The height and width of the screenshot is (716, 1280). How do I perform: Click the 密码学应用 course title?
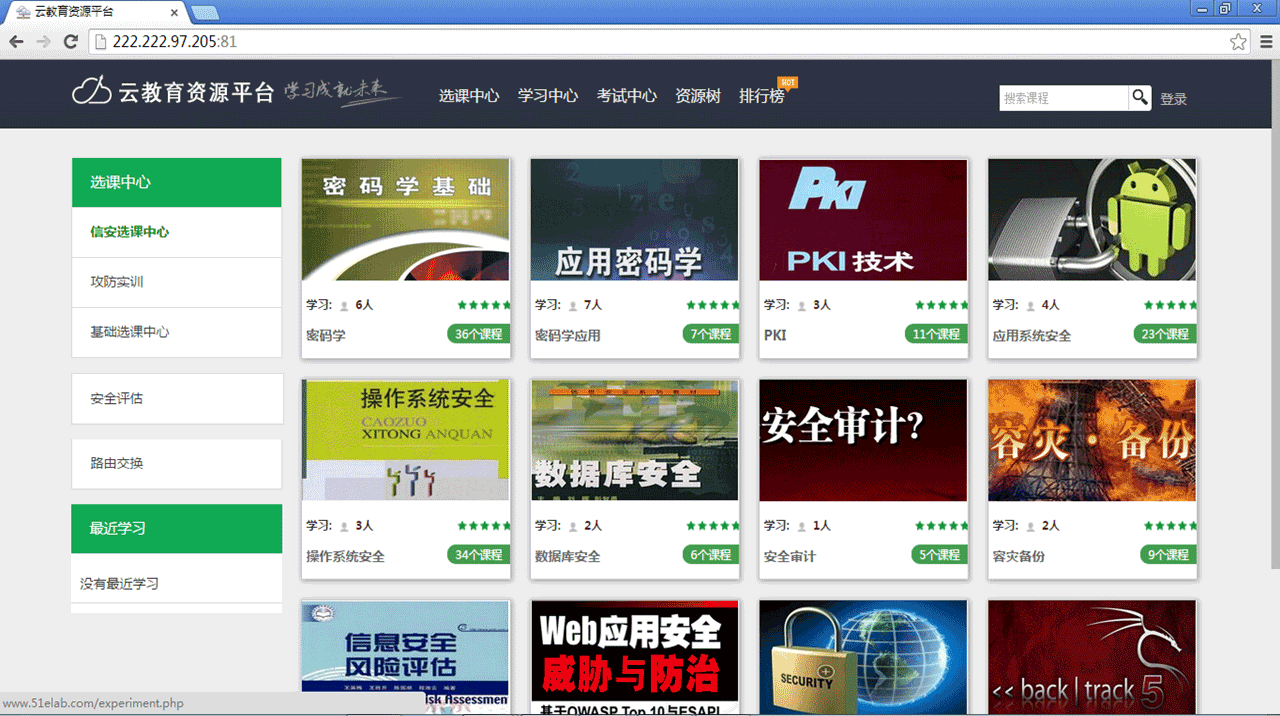pyautogui.click(x=568, y=336)
